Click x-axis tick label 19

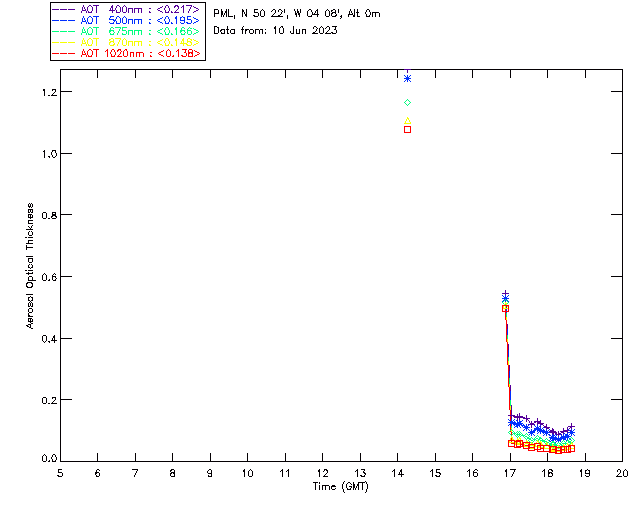pyautogui.click(x=585, y=473)
